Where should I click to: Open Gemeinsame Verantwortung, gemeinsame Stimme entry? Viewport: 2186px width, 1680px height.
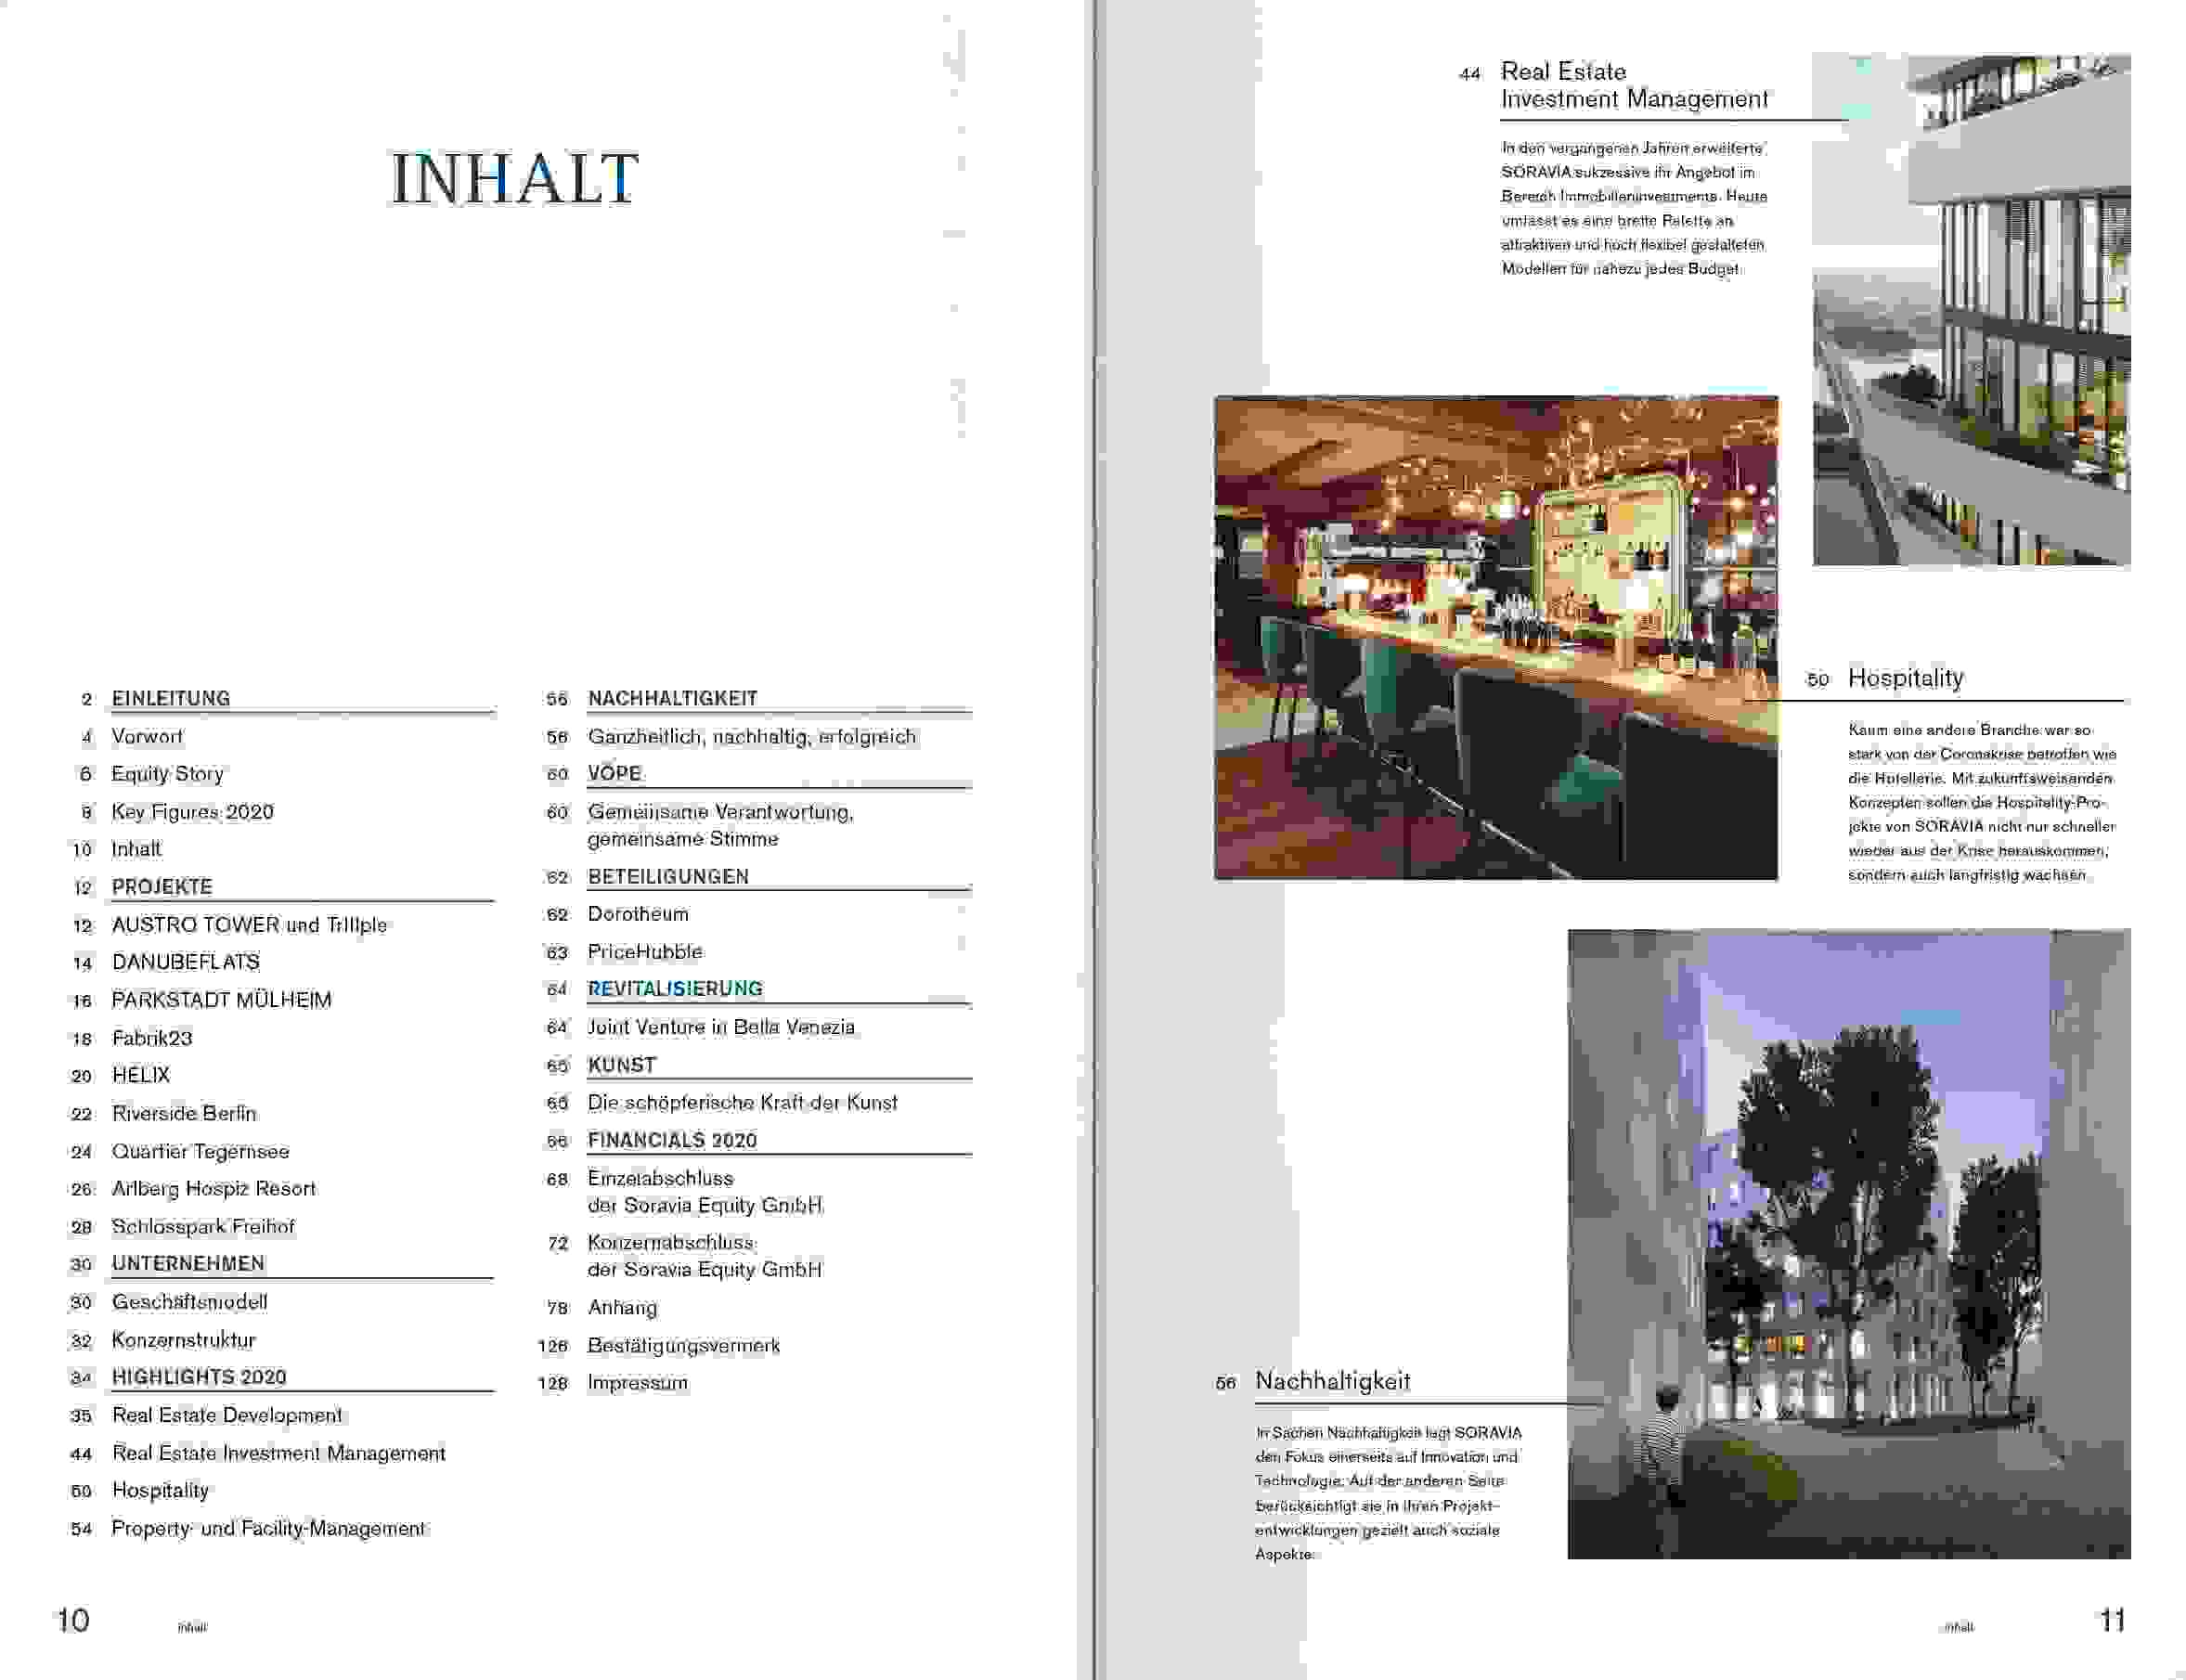click(x=721, y=825)
